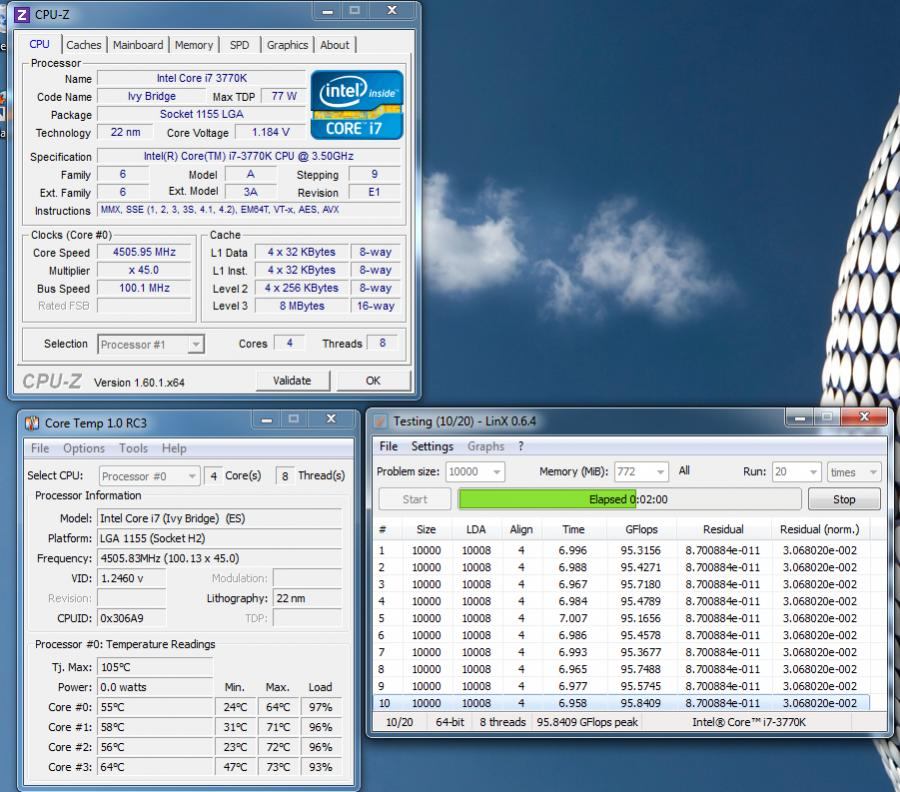Click the Multiplier x 45.0 value
This screenshot has height=792, width=900.
point(144,270)
